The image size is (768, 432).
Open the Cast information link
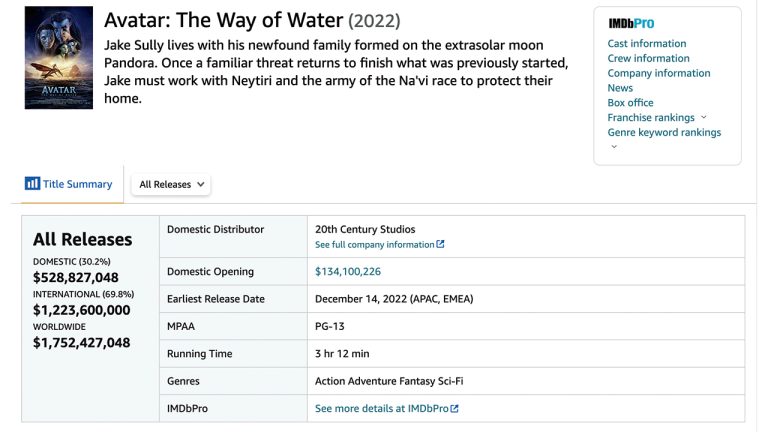point(647,44)
